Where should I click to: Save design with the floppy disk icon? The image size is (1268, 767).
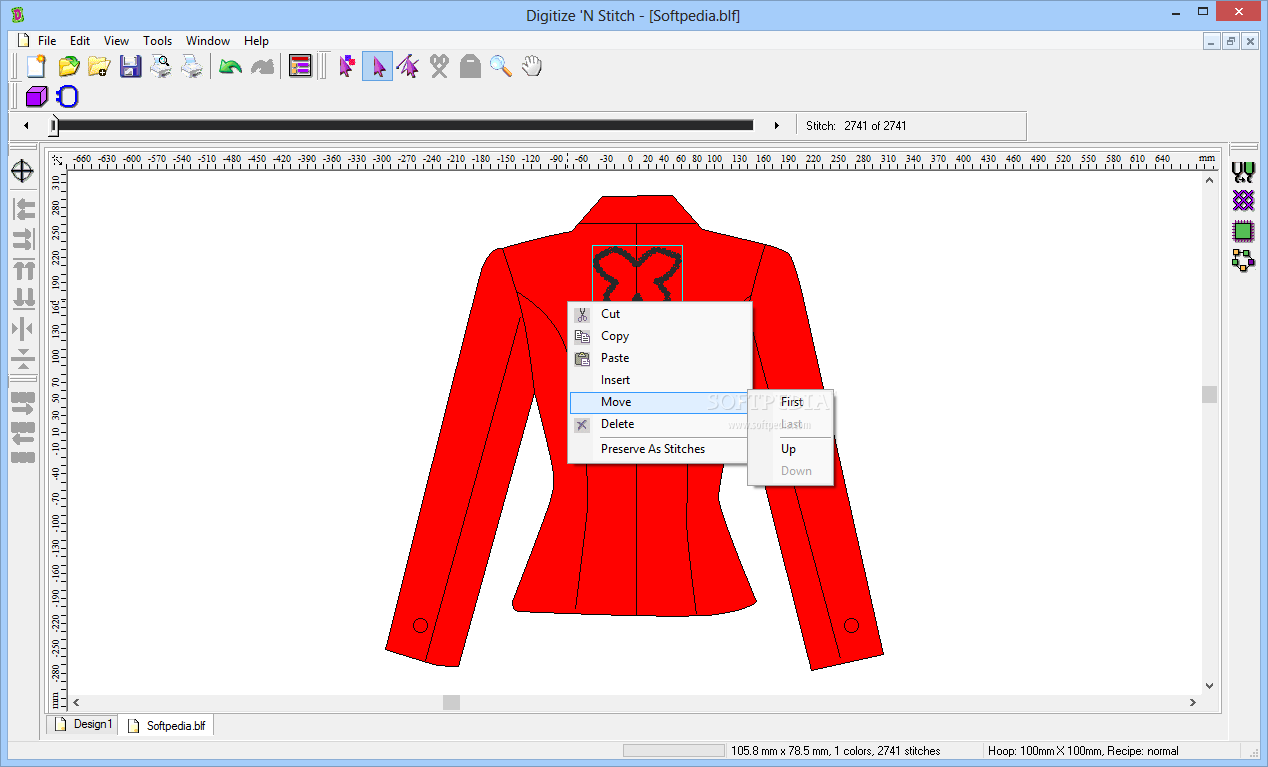tap(129, 67)
